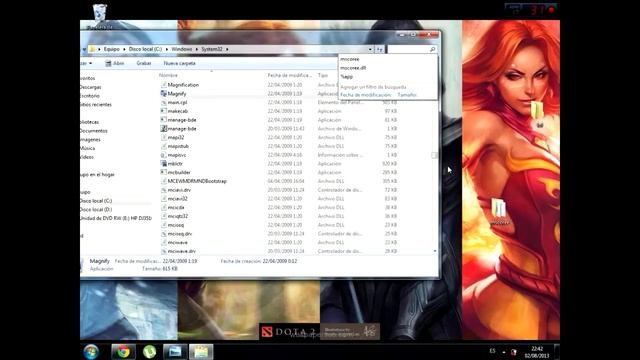
Task: Select the mapistub DLL icon
Action: (x=164, y=146)
